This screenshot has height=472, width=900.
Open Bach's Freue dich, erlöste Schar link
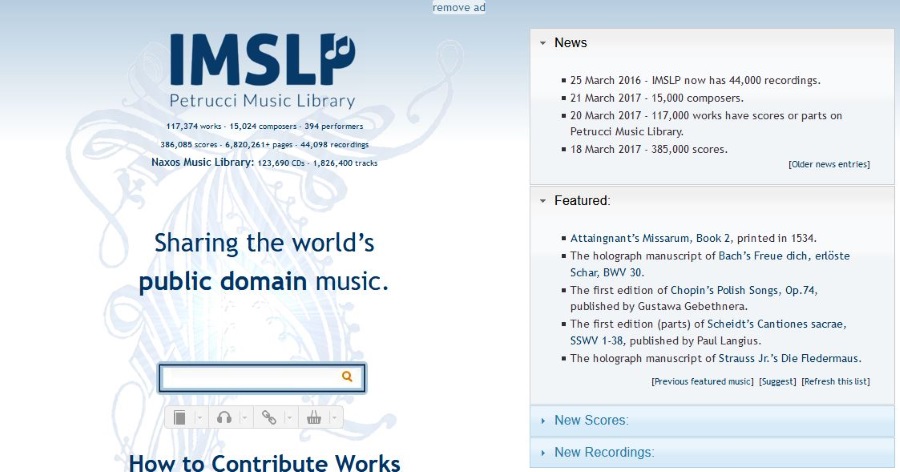[x=709, y=264]
